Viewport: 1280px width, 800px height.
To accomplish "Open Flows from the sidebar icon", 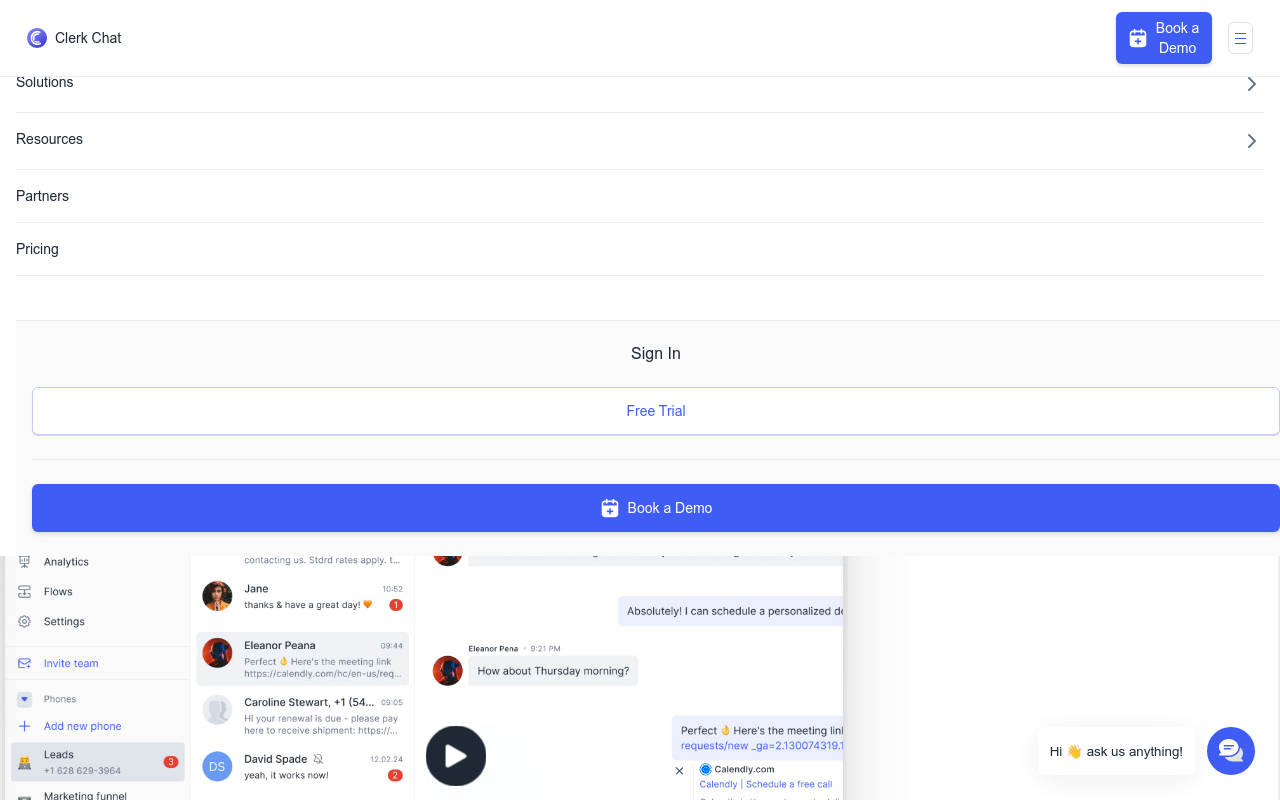I will [24, 591].
